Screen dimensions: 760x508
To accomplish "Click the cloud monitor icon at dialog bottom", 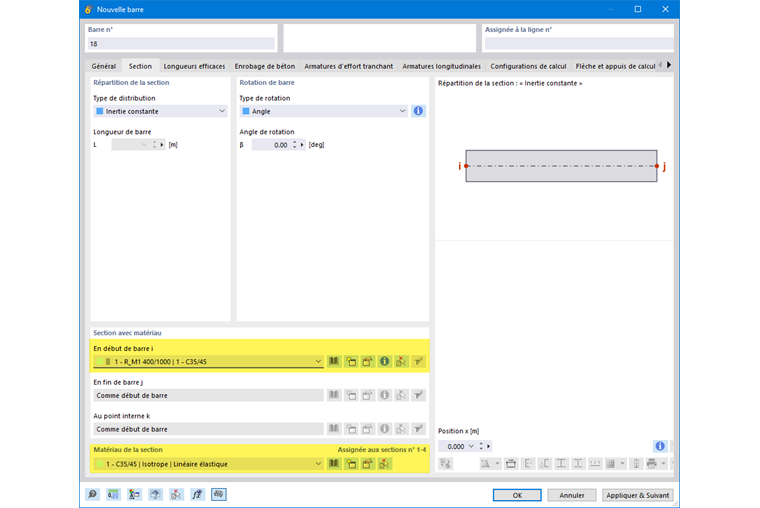I will [x=155, y=494].
